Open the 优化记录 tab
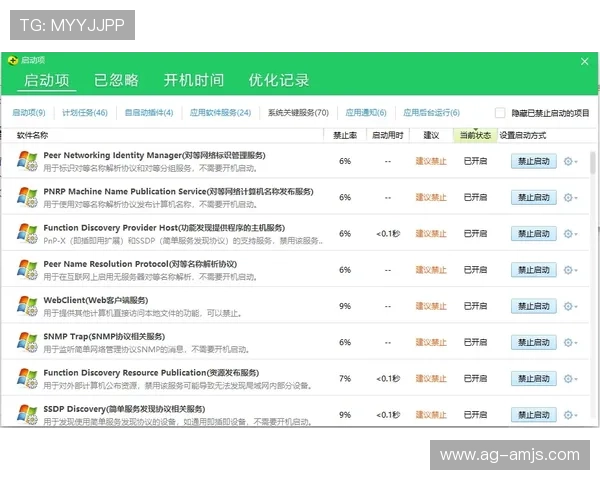The image size is (600, 480). coord(279,80)
